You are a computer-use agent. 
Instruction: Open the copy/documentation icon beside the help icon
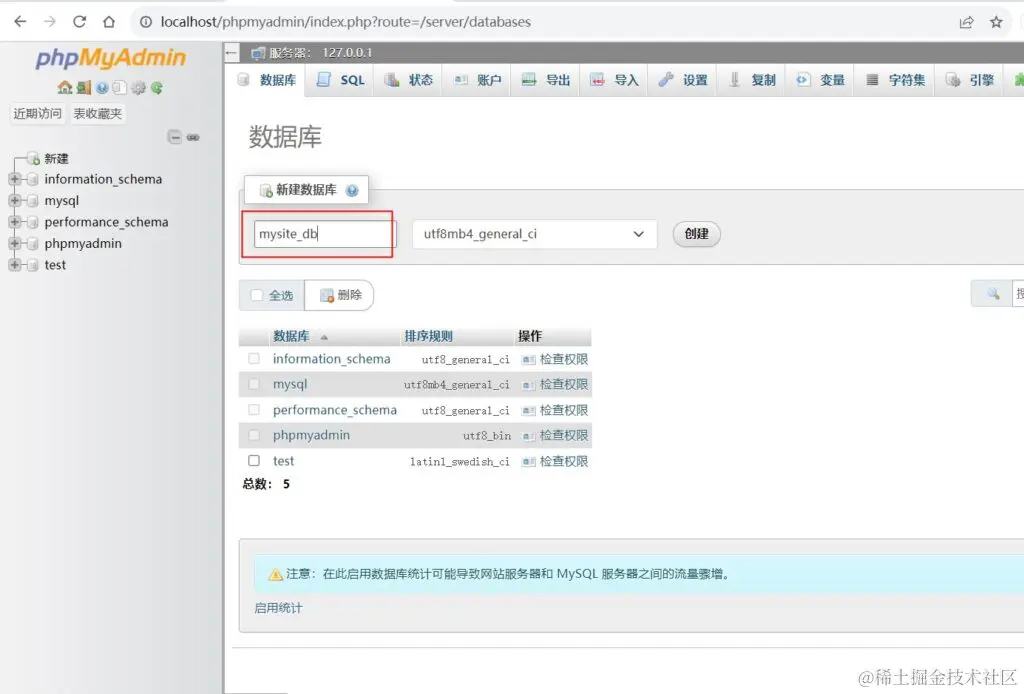(x=119, y=87)
